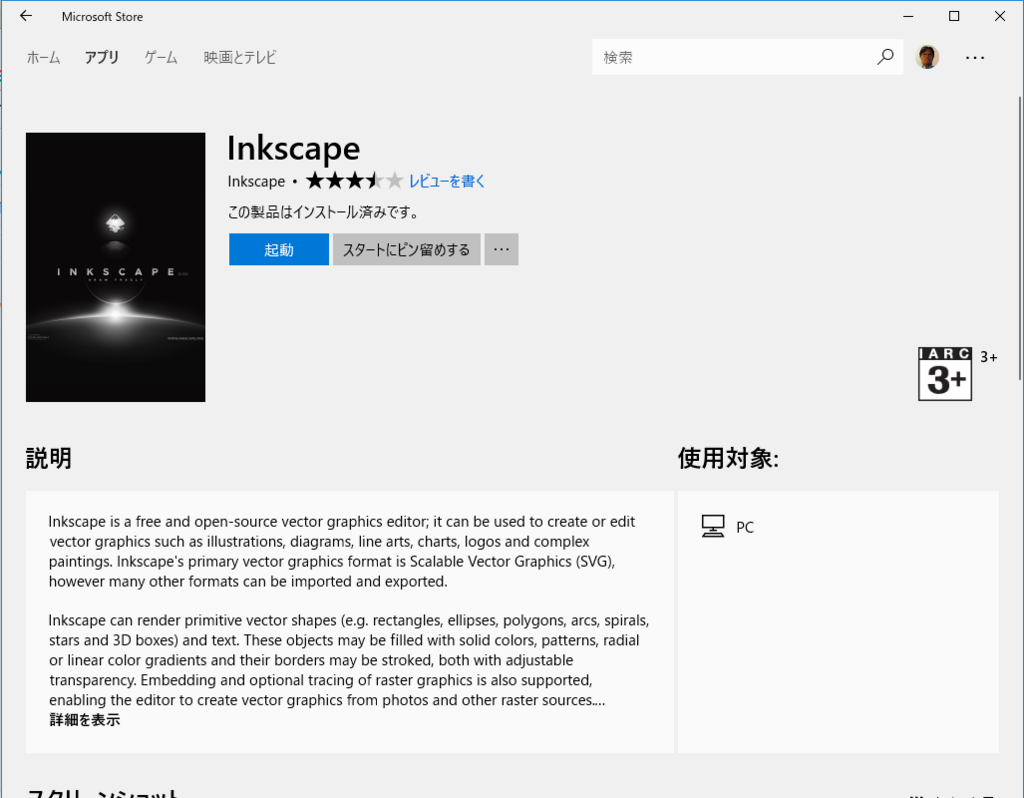Click スタートにピン留めする button
Screen dimensions: 1024x798
(406, 249)
